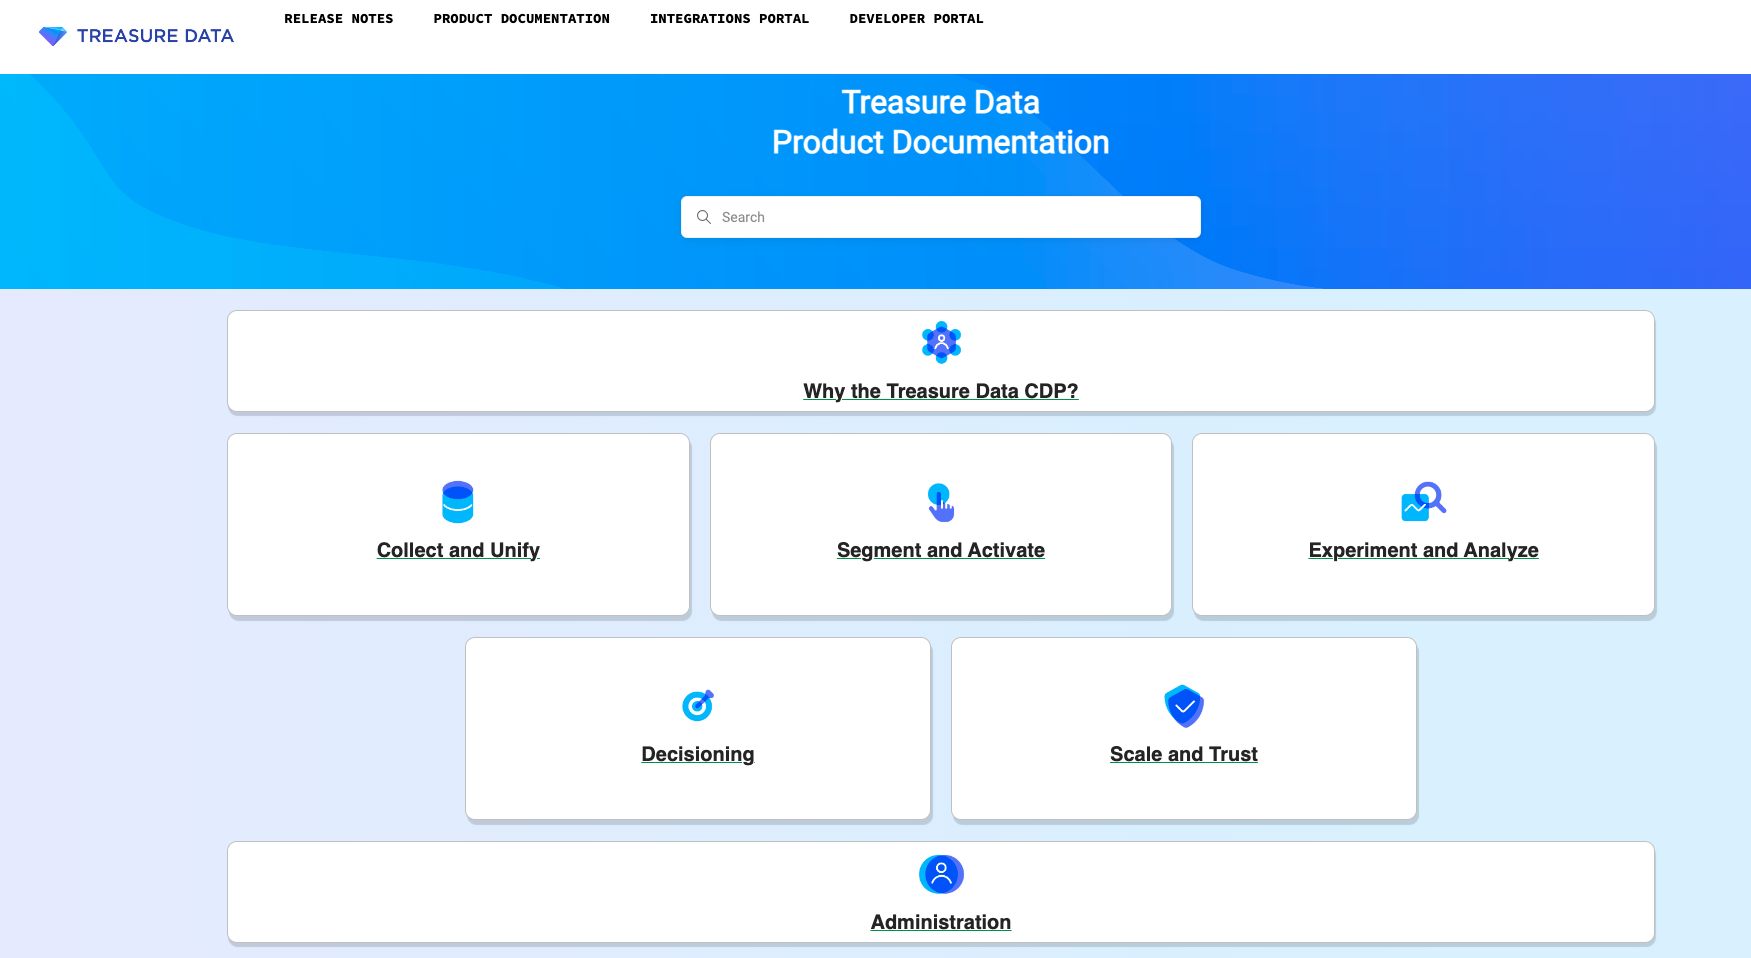Click the Why Treasure Data CDP network icon

pyautogui.click(x=940, y=342)
